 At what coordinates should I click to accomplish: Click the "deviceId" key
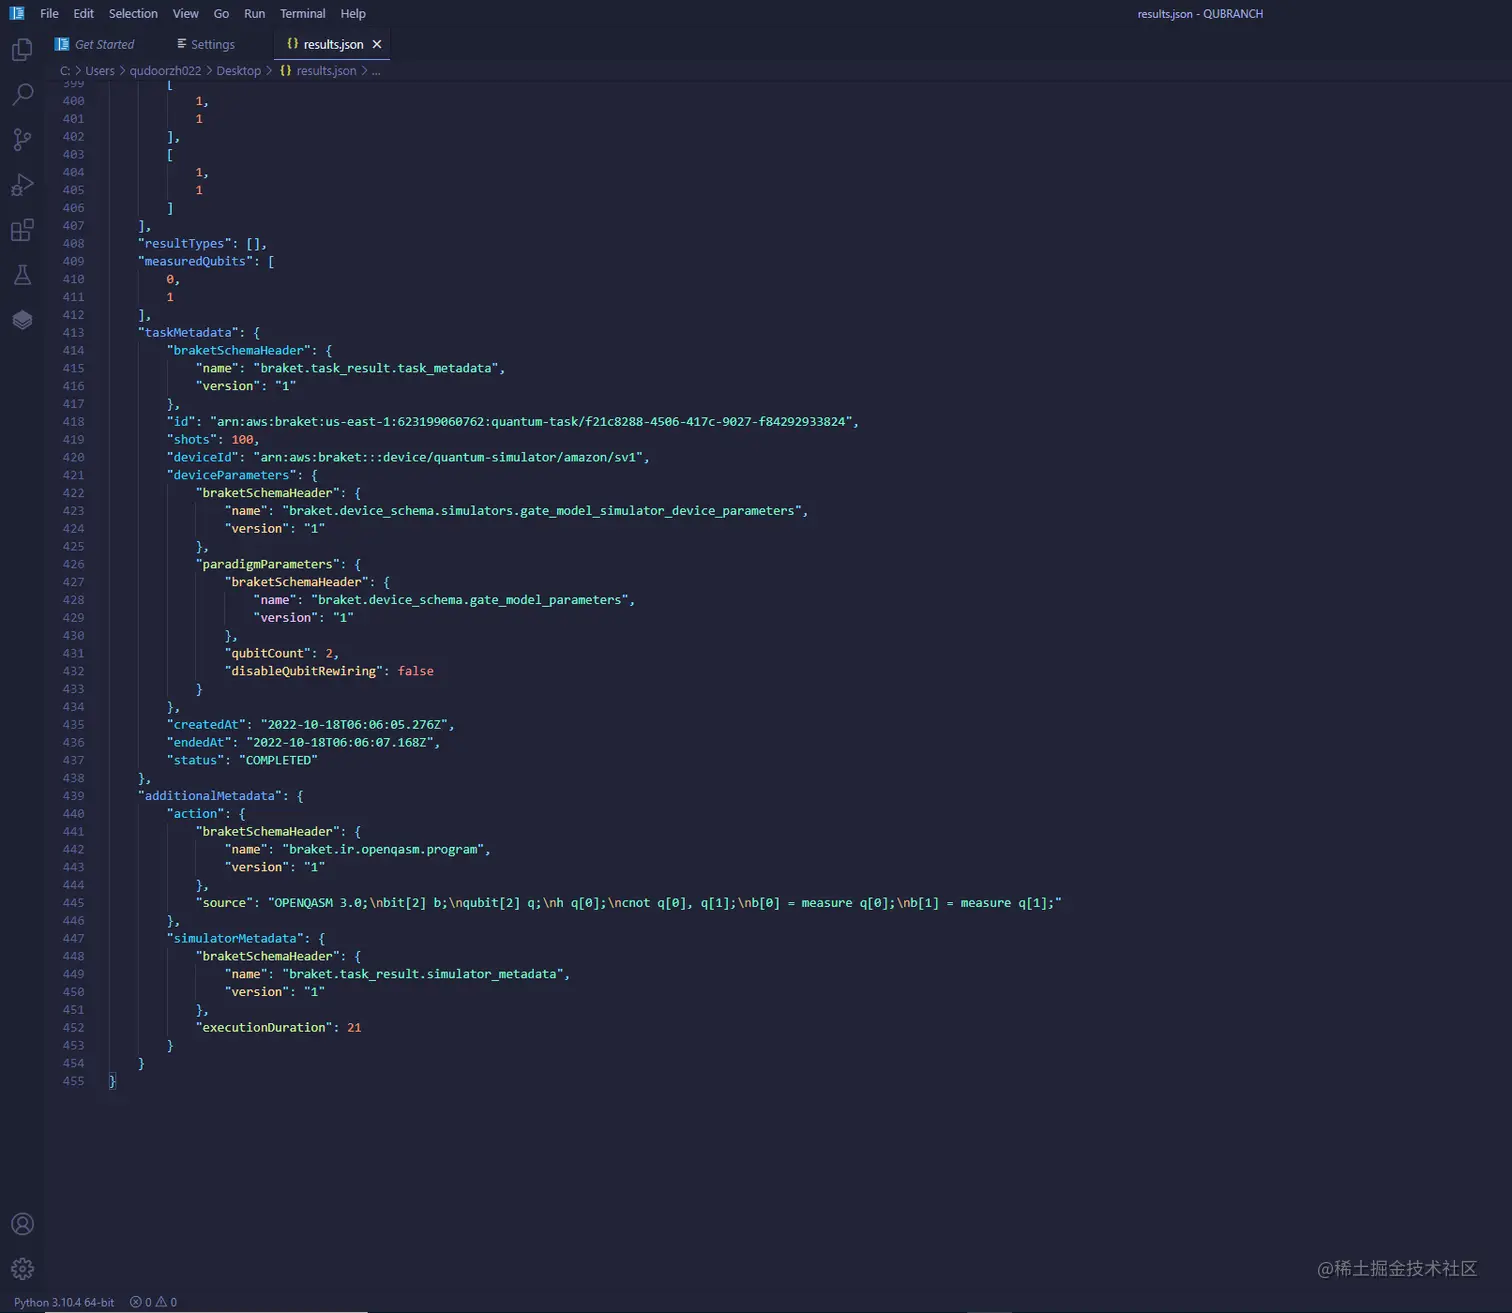(x=203, y=458)
